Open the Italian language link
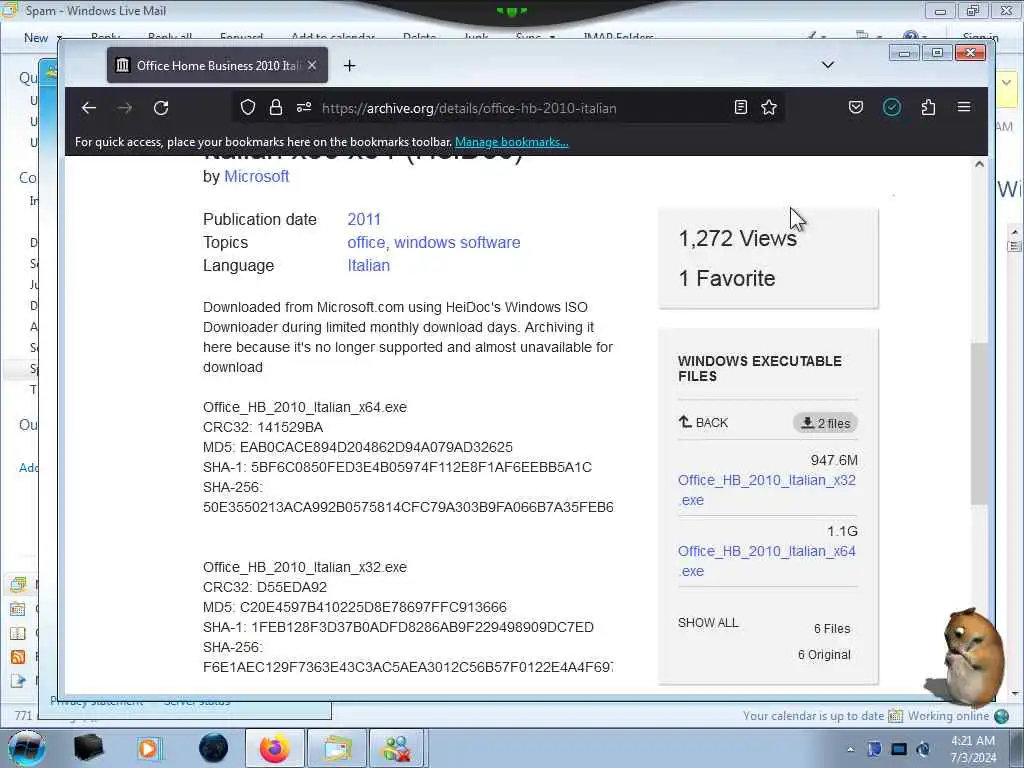This screenshot has width=1024, height=768. click(x=368, y=265)
